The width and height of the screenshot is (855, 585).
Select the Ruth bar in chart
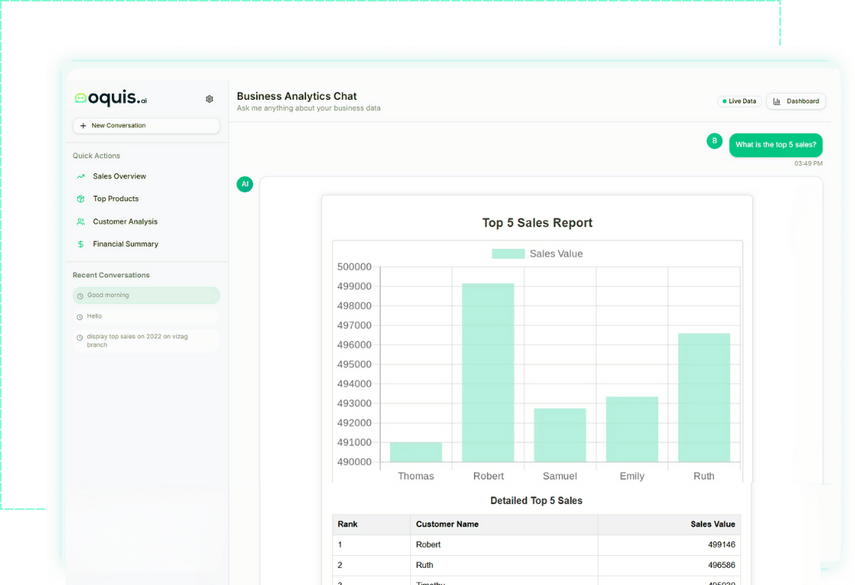[x=704, y=397]
